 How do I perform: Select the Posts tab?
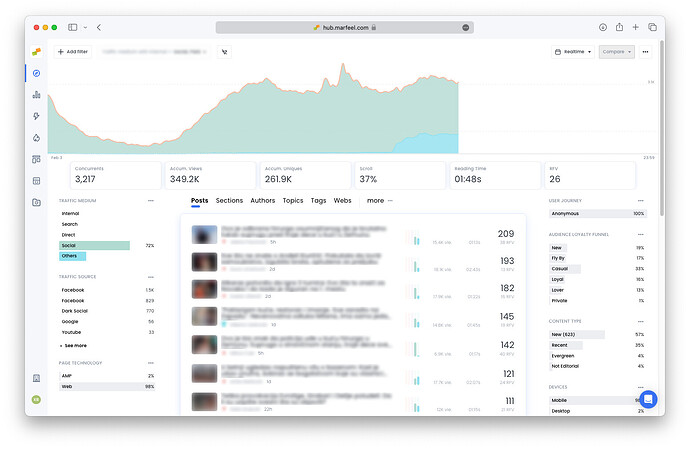(x=199, y=200)
